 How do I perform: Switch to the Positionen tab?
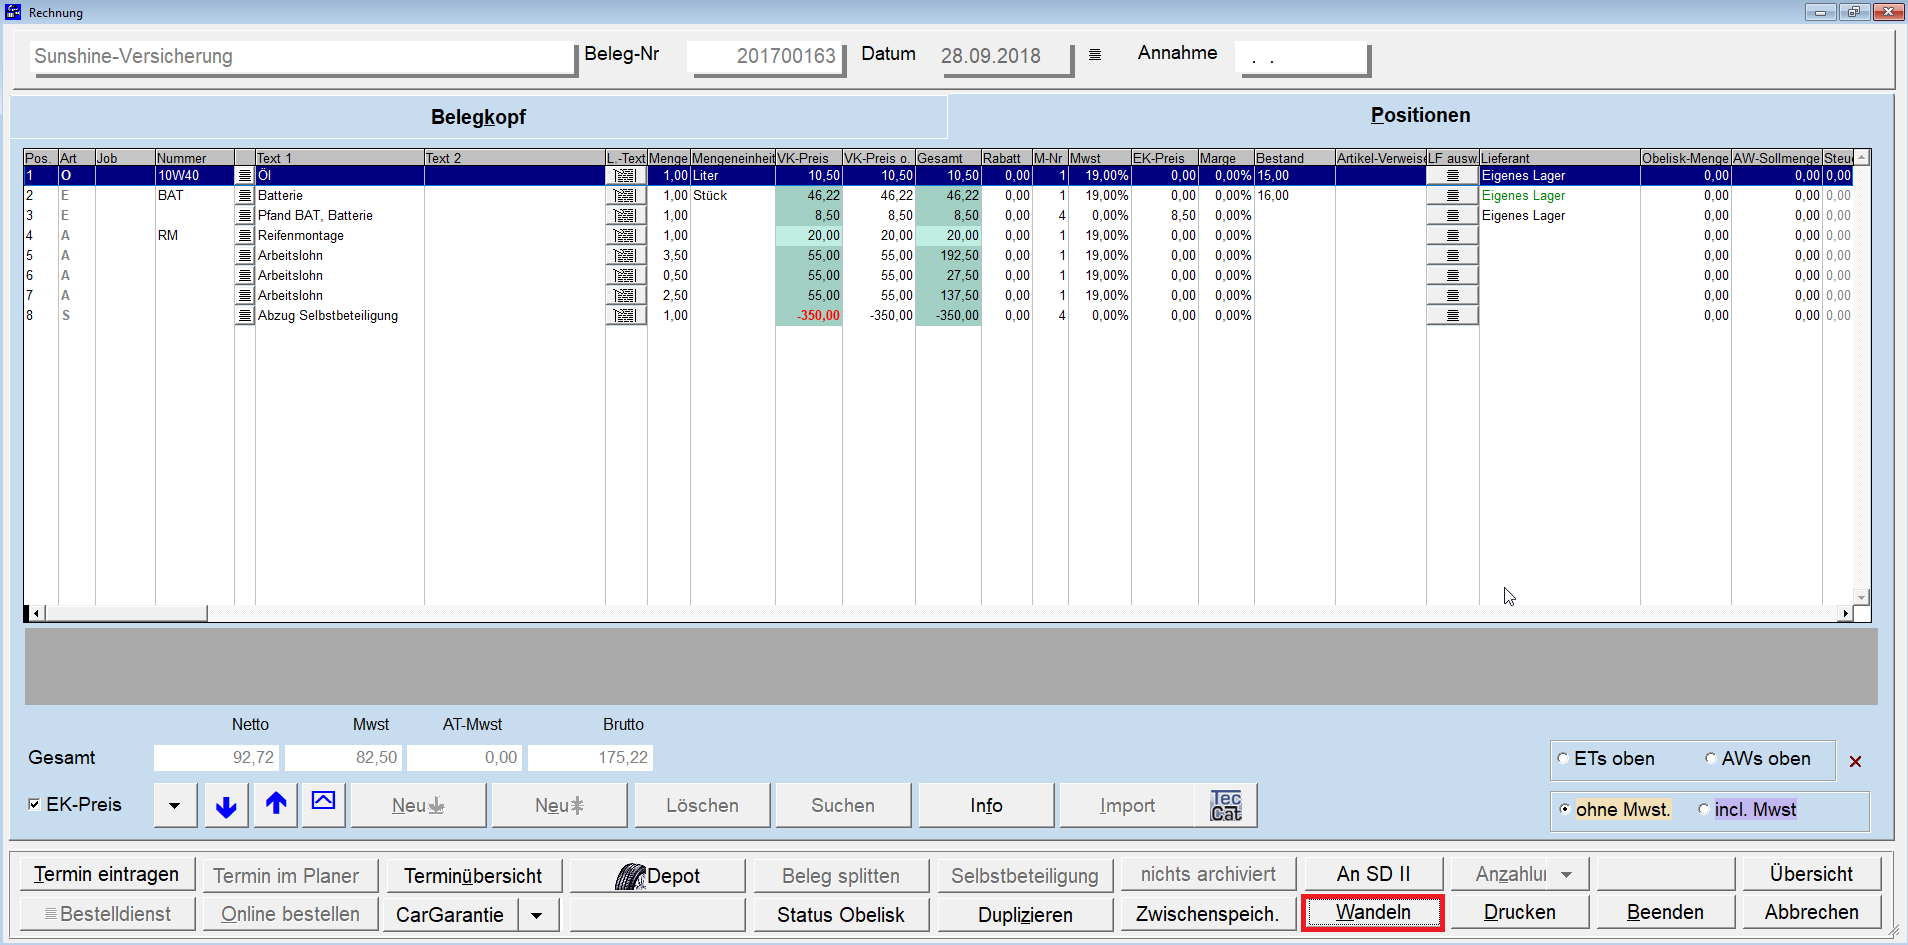tap(1420, 116)
